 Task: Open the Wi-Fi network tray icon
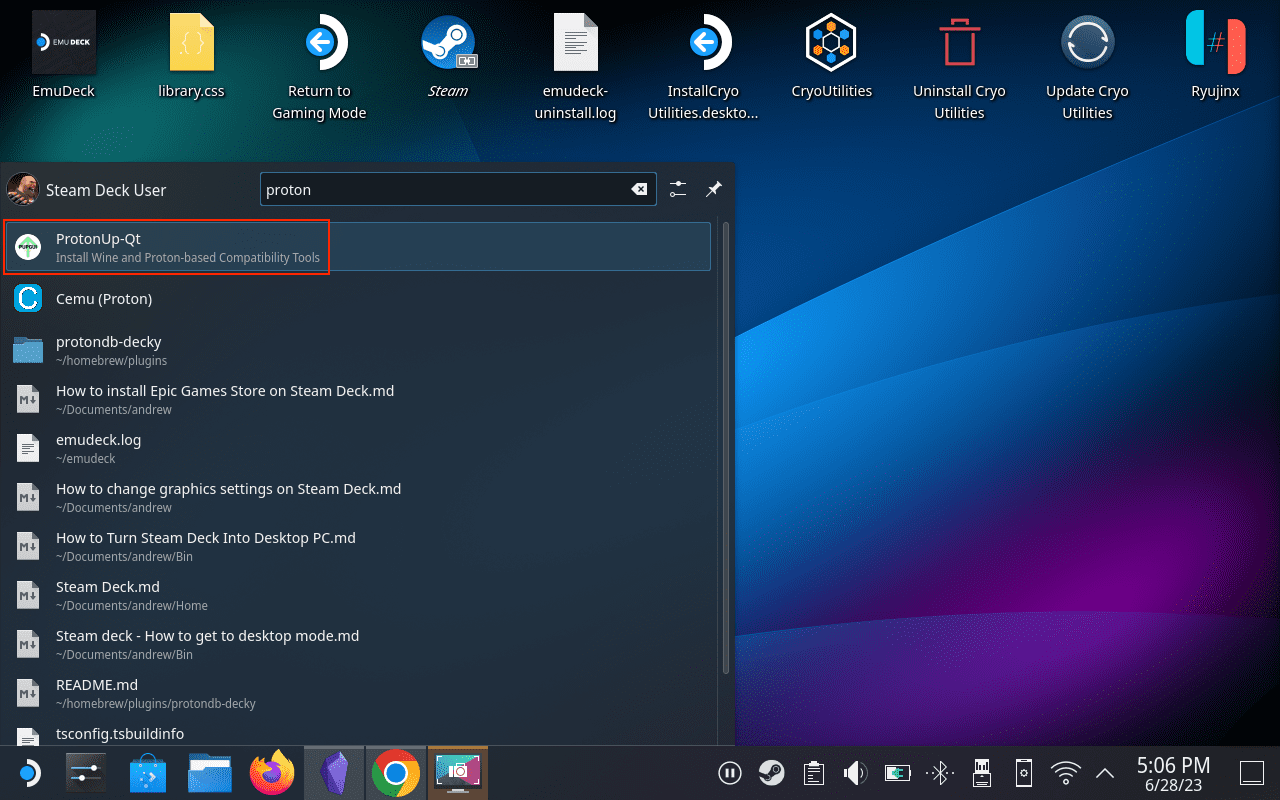click(1066, 773)
